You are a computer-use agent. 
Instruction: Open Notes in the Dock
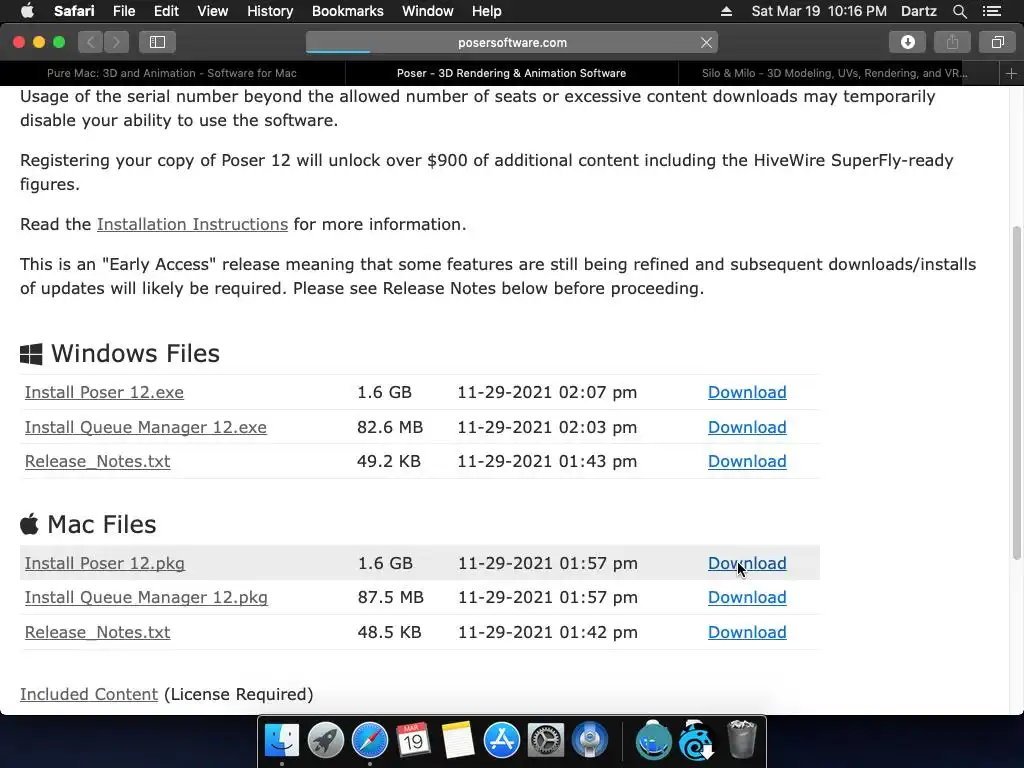coord(457,741)
